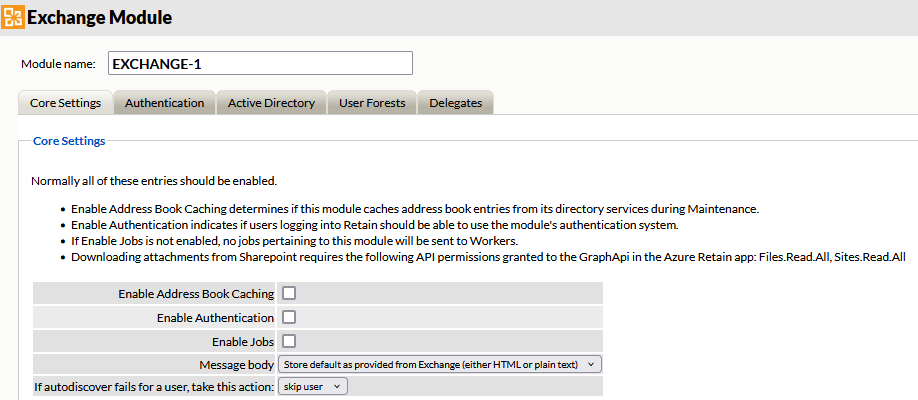918x400 pixels.
Task: Click the Exchange Module heading text
Action: point(100,18)
